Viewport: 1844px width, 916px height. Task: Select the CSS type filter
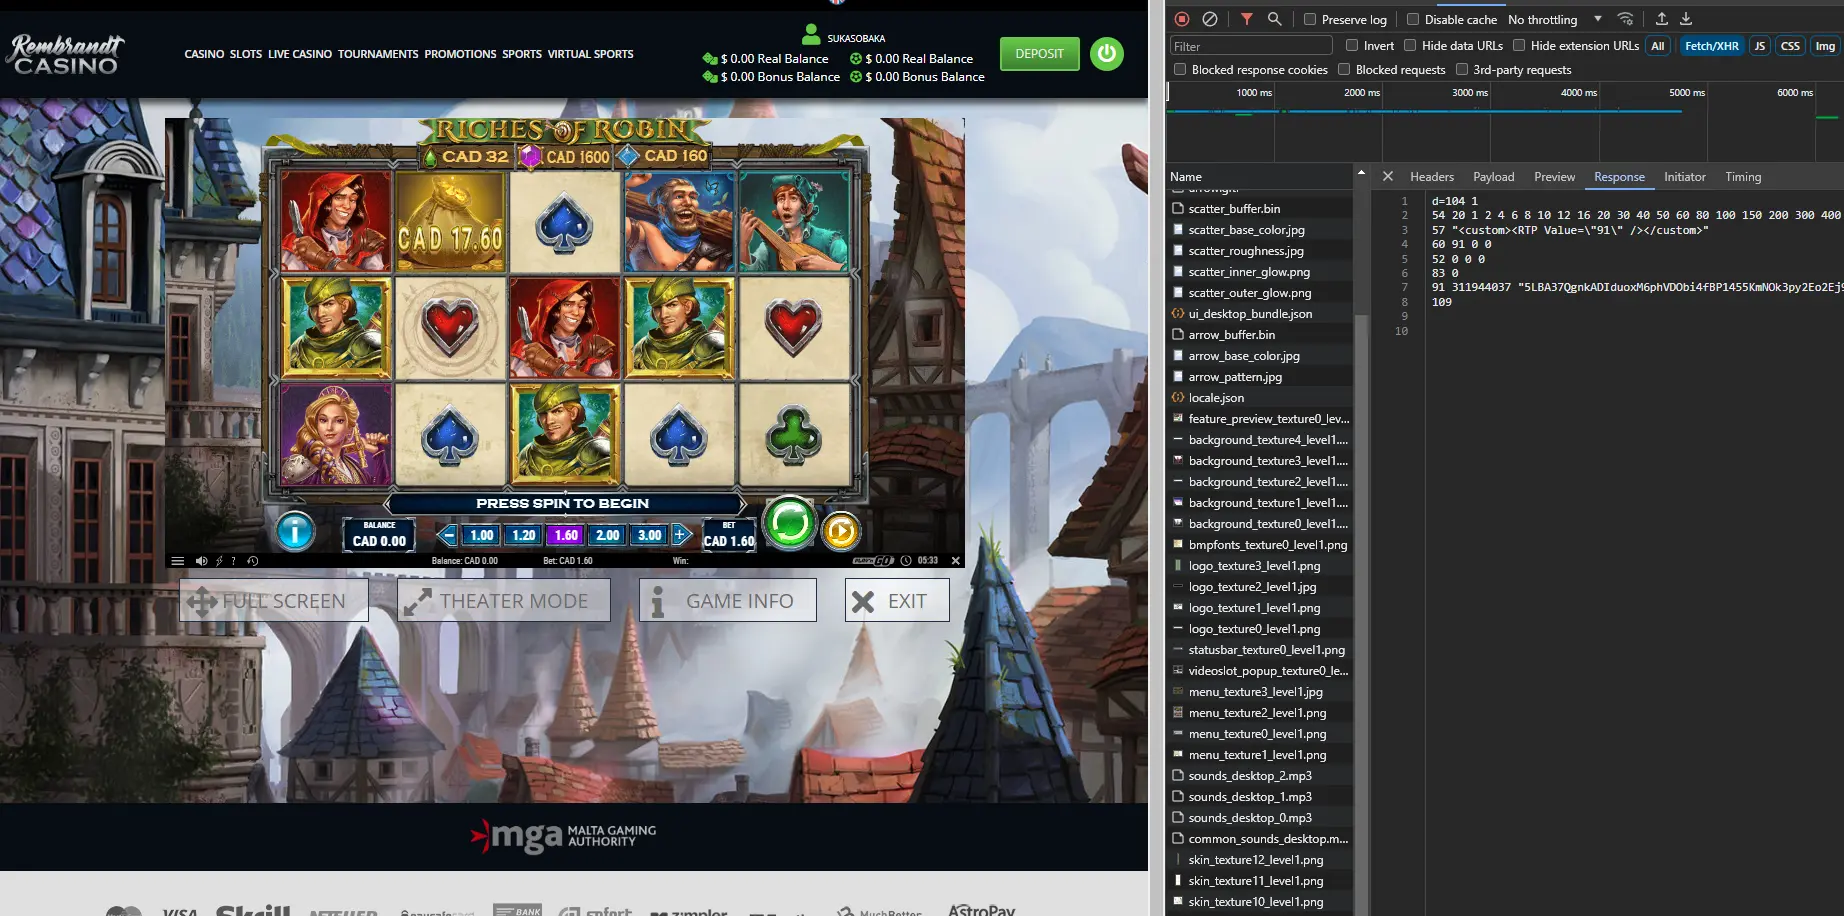click(x=1790, y=46)
